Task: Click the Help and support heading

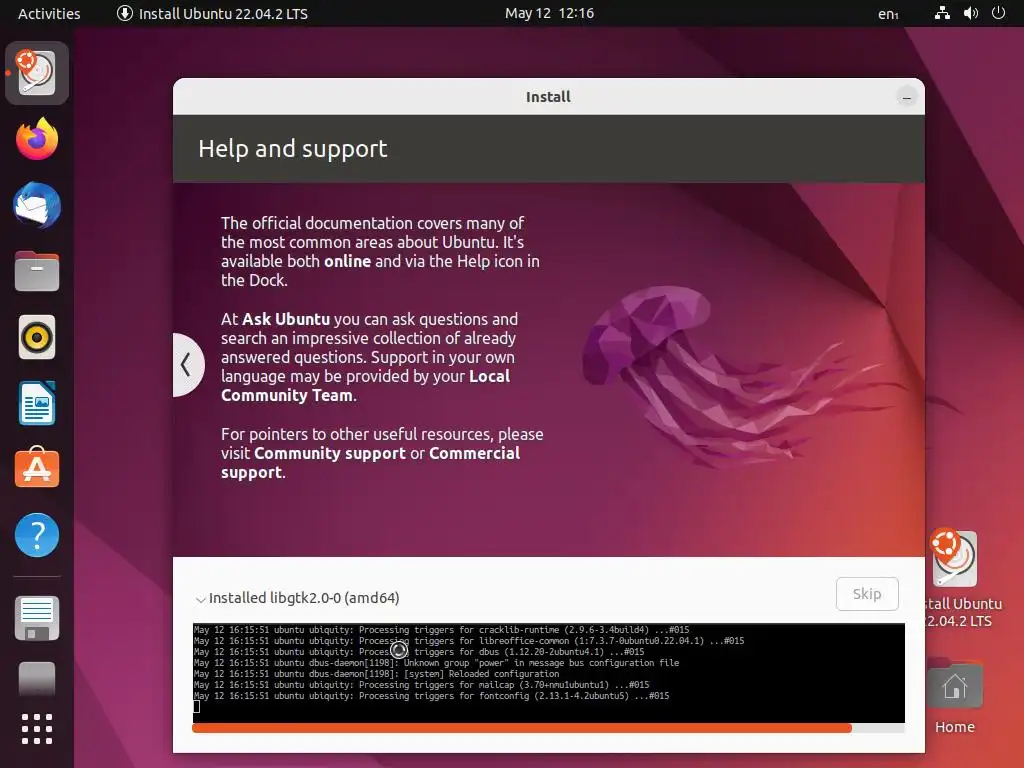Action: click(x=293, y=149)
